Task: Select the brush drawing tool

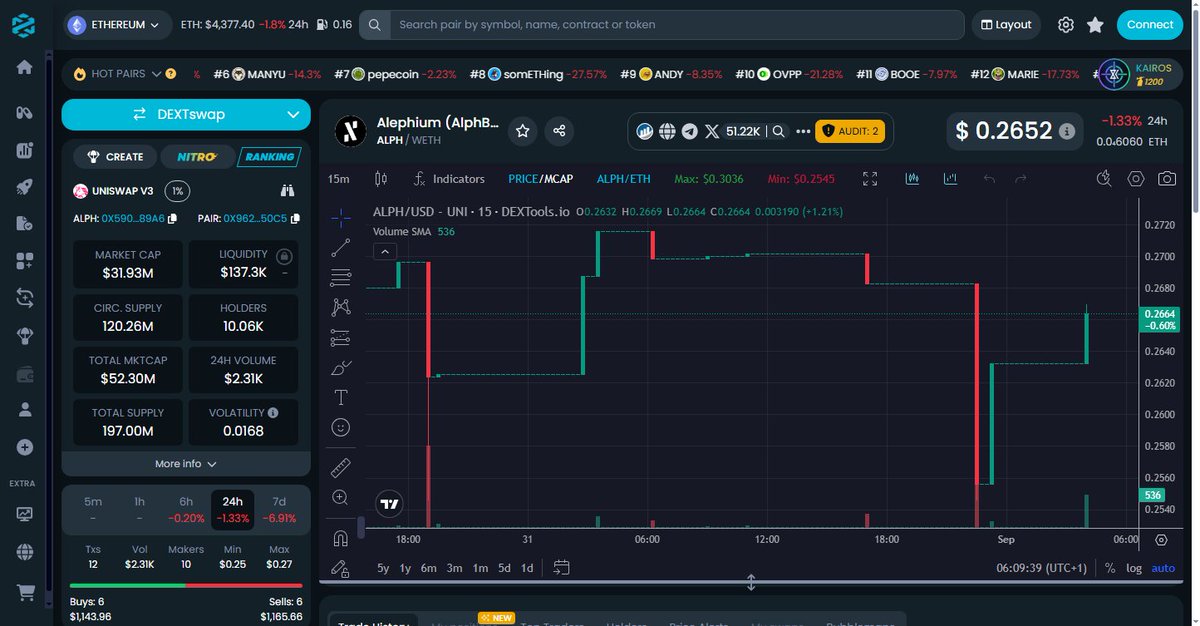Action: 340,367
